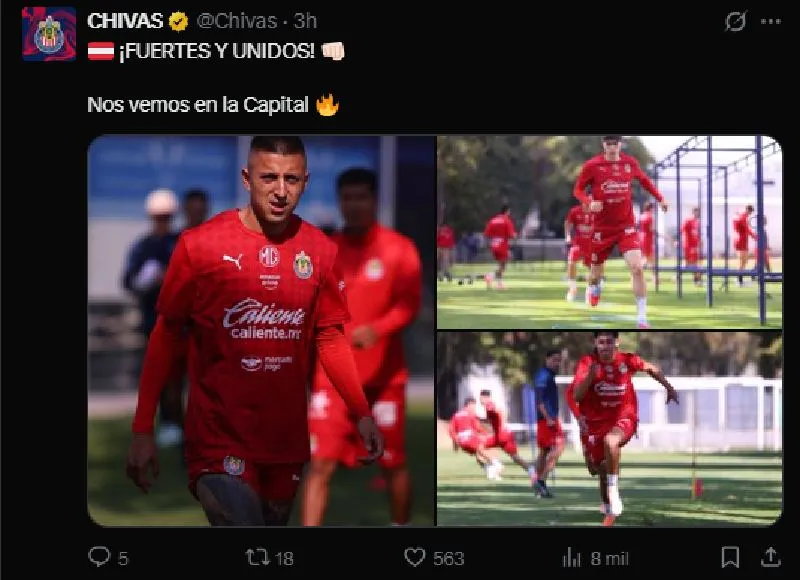Open the Chivas profile avatar
The image size is (800, 580).
[x=49, y=34]
